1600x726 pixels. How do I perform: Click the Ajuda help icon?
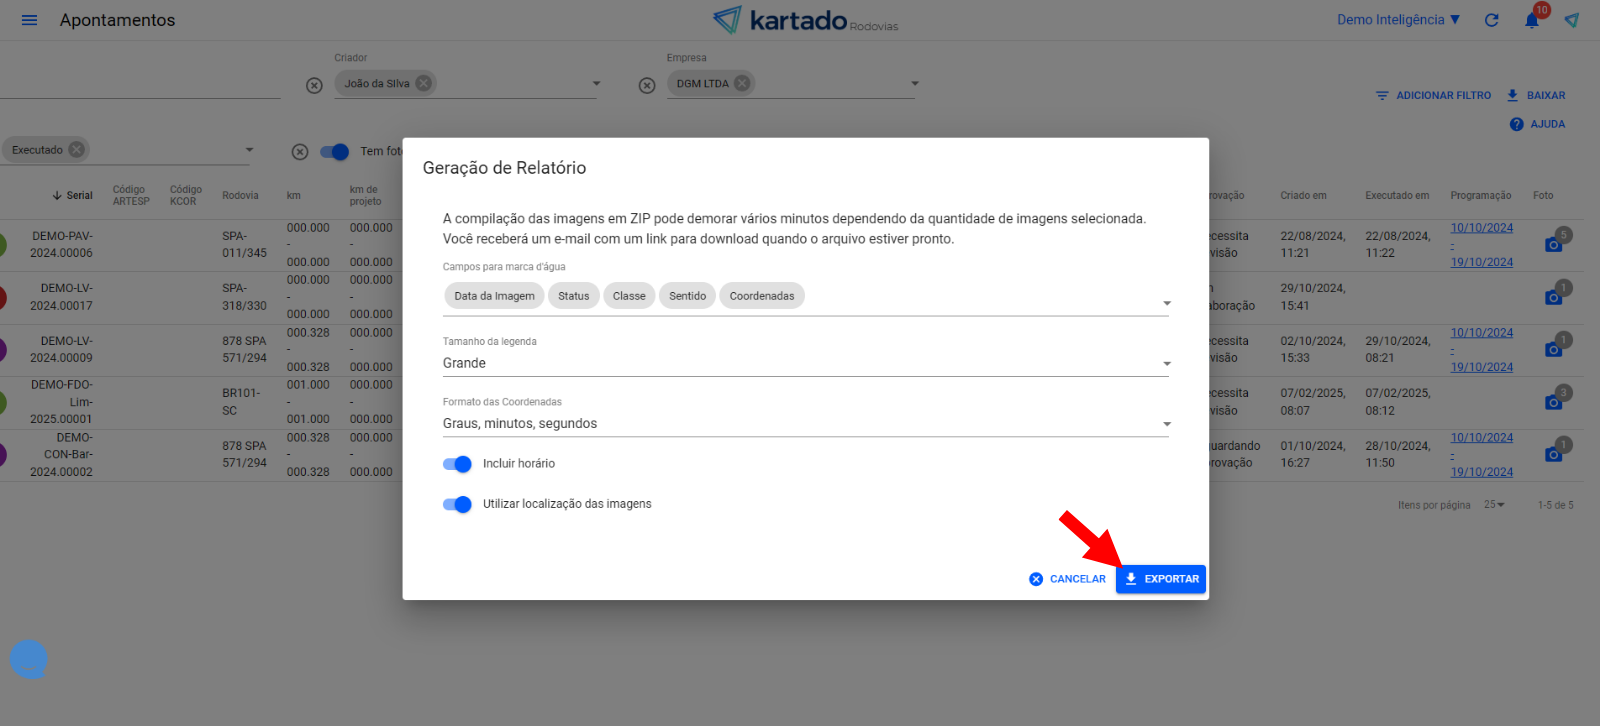pyautogui.click(x=1516, y=124)
